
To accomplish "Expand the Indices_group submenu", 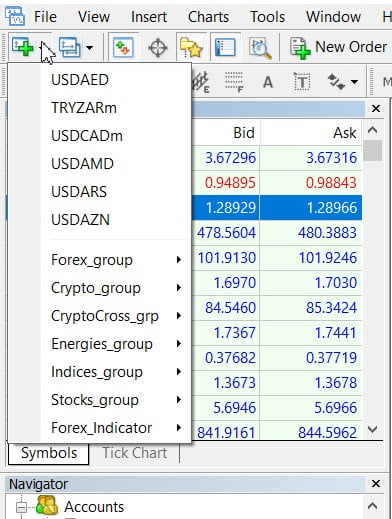I will 99,372.
